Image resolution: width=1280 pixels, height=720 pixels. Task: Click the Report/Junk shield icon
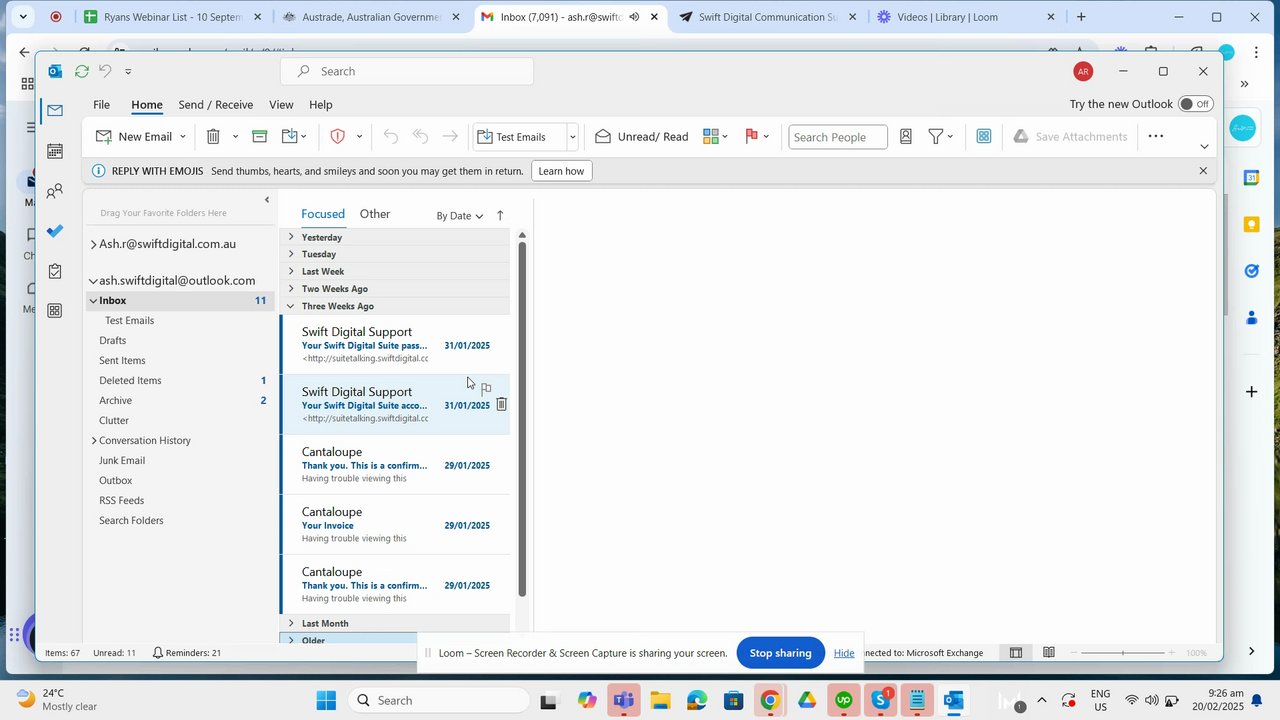click(337, 137)
